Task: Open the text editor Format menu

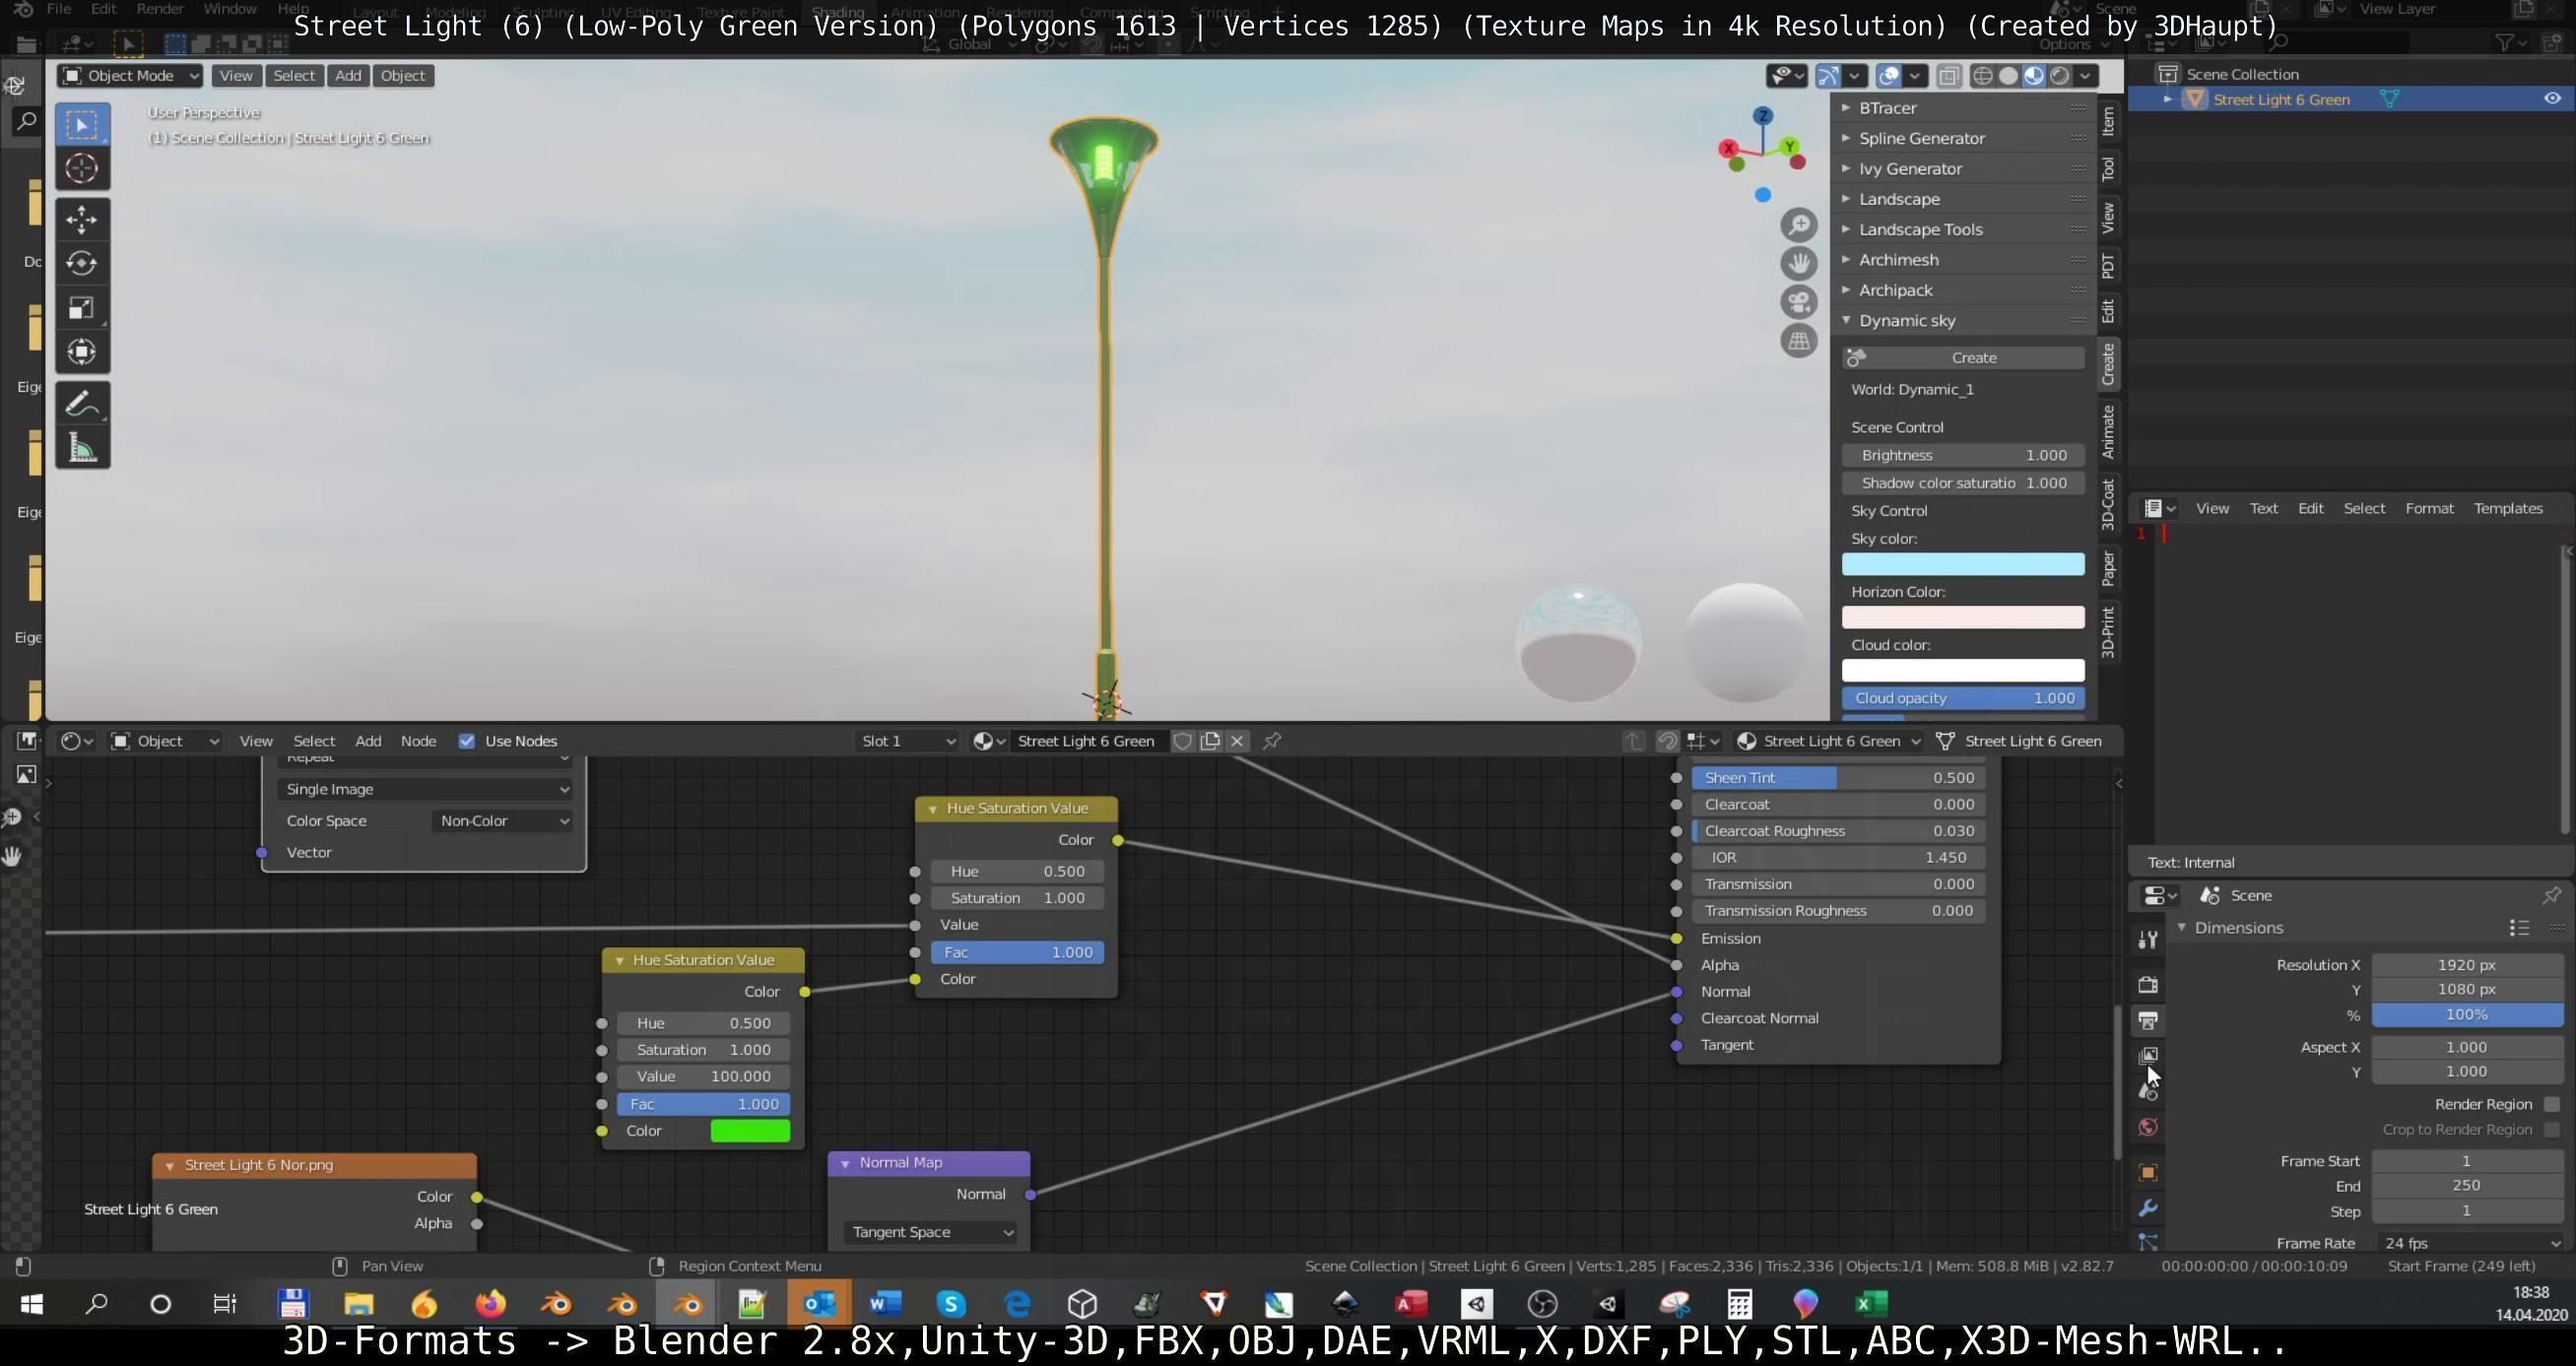Action: (2429, 508)
